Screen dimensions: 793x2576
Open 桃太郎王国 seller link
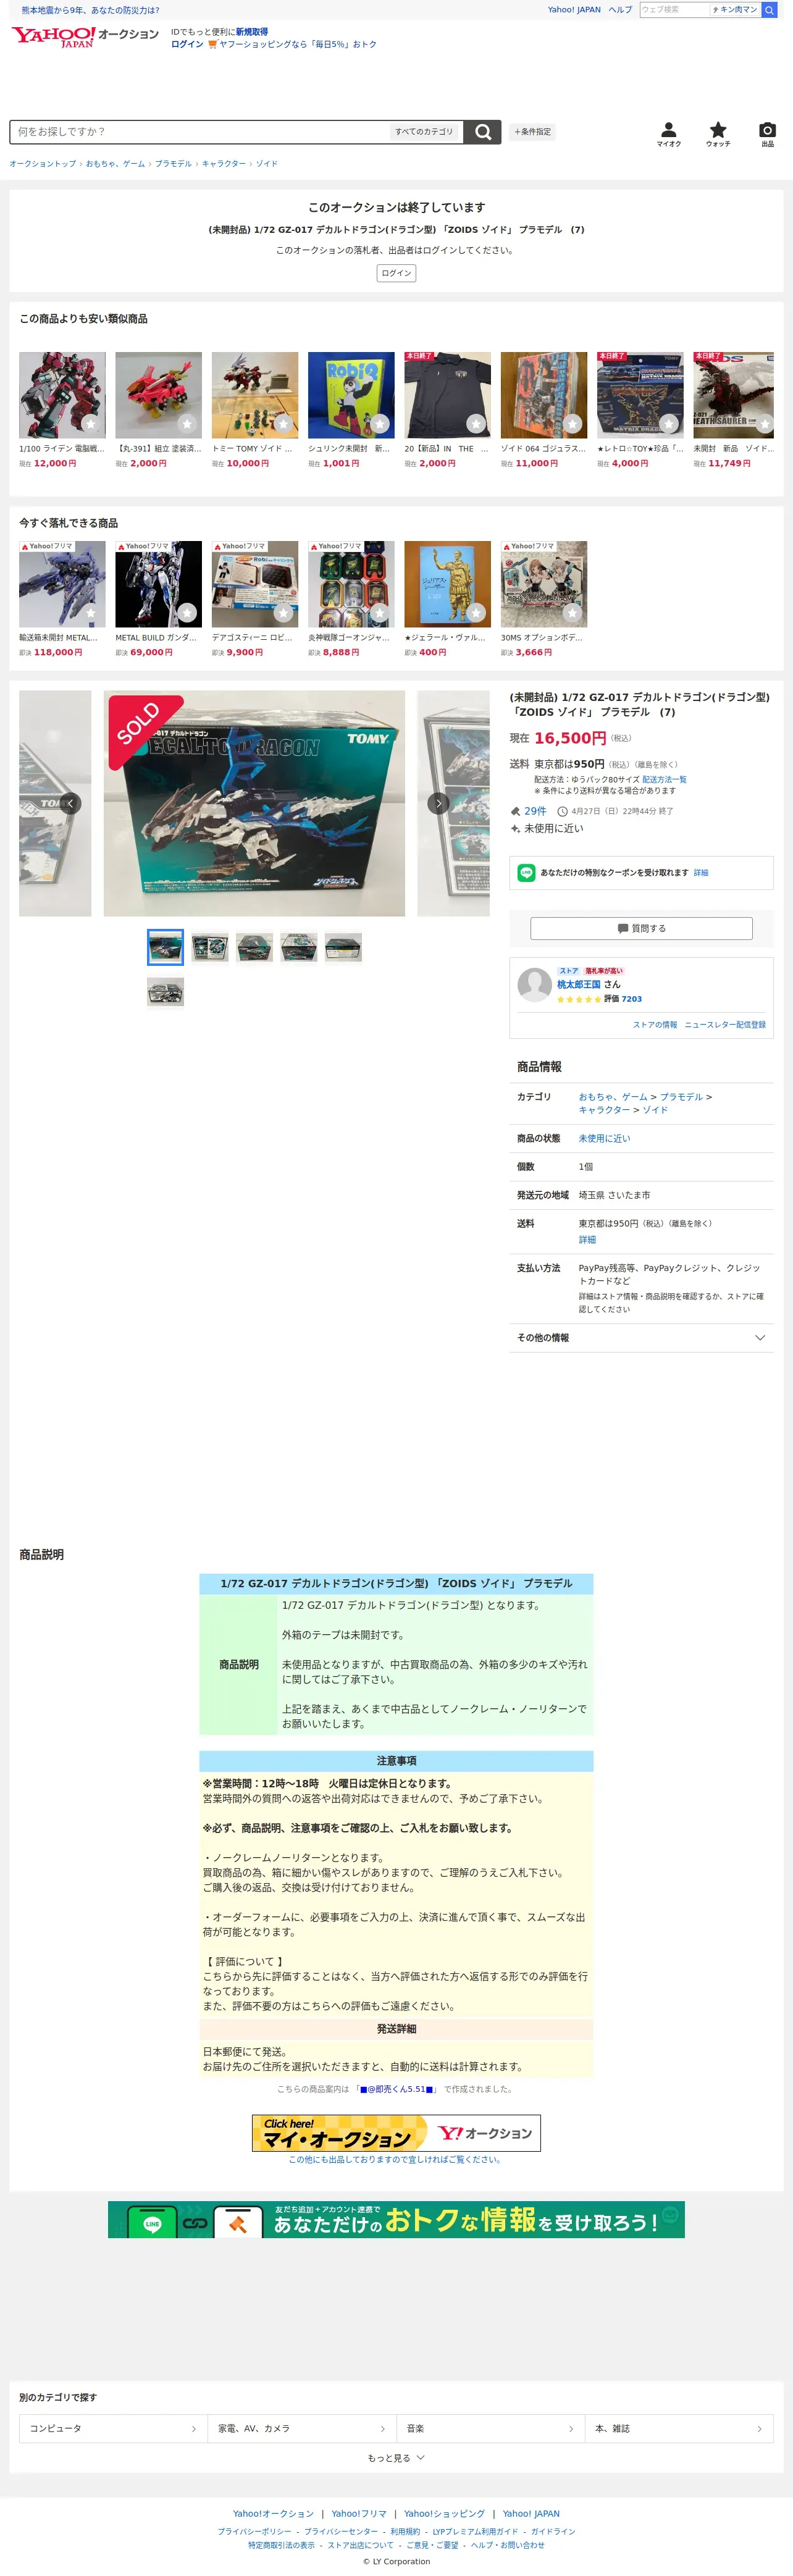579,985
